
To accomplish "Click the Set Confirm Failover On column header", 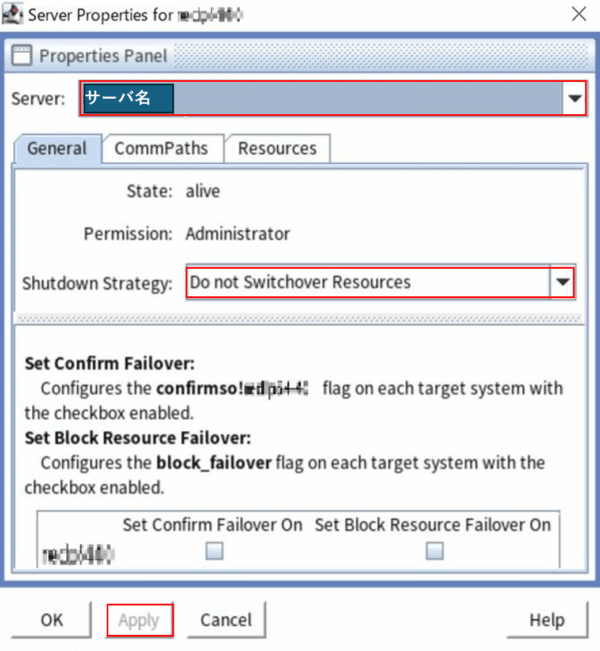I will 212,525.
